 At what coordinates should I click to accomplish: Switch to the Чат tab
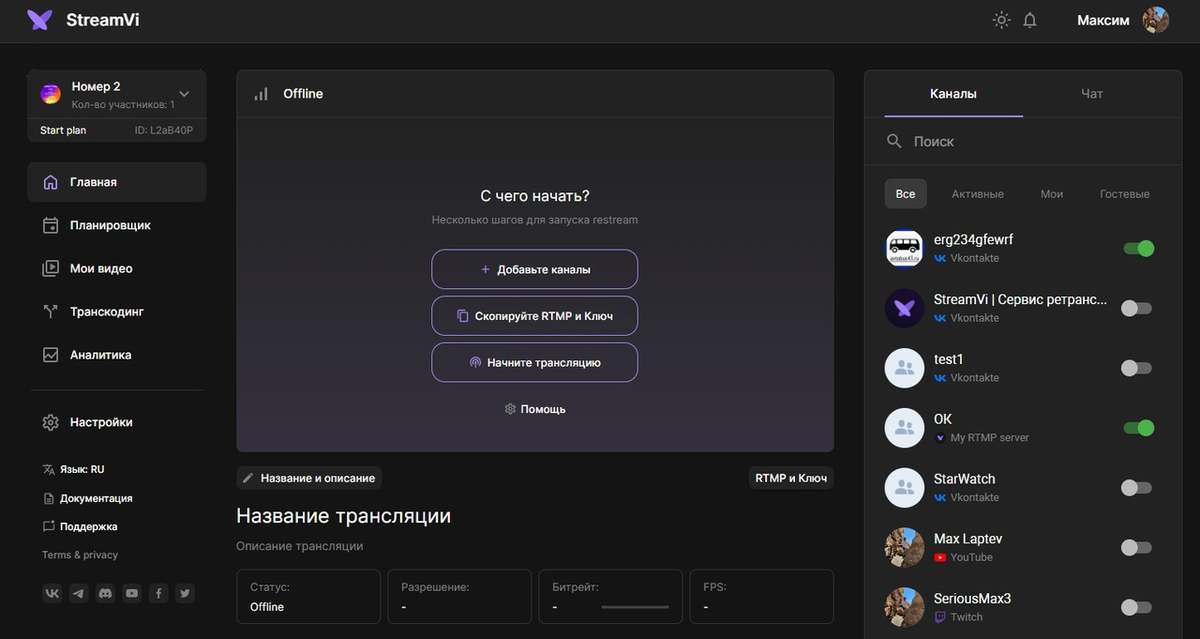point(1091,93)
